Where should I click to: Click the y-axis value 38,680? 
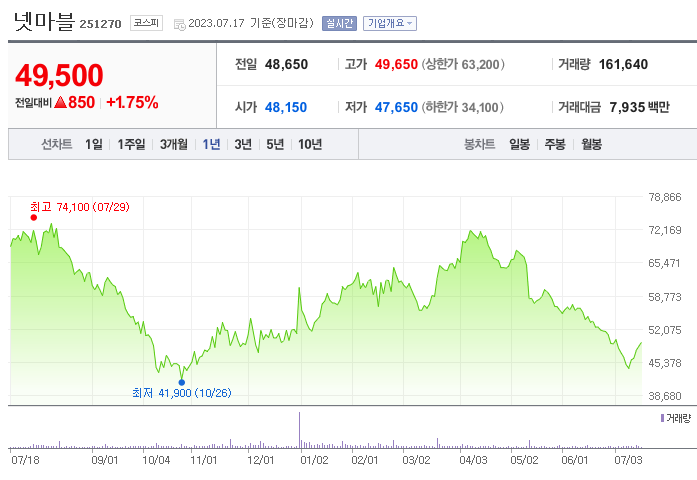pyautogui.click(x=665, y=396)
